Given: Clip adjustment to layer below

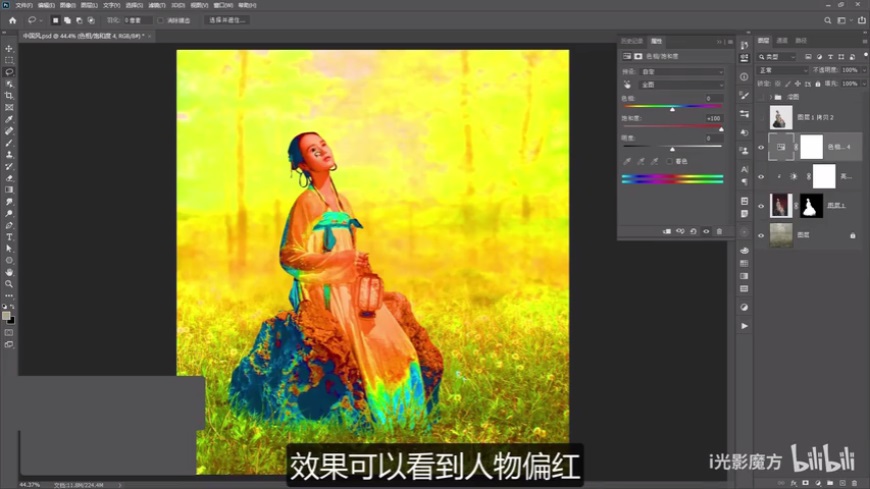Looking at the screenshot, I should (x=667, y=231).
